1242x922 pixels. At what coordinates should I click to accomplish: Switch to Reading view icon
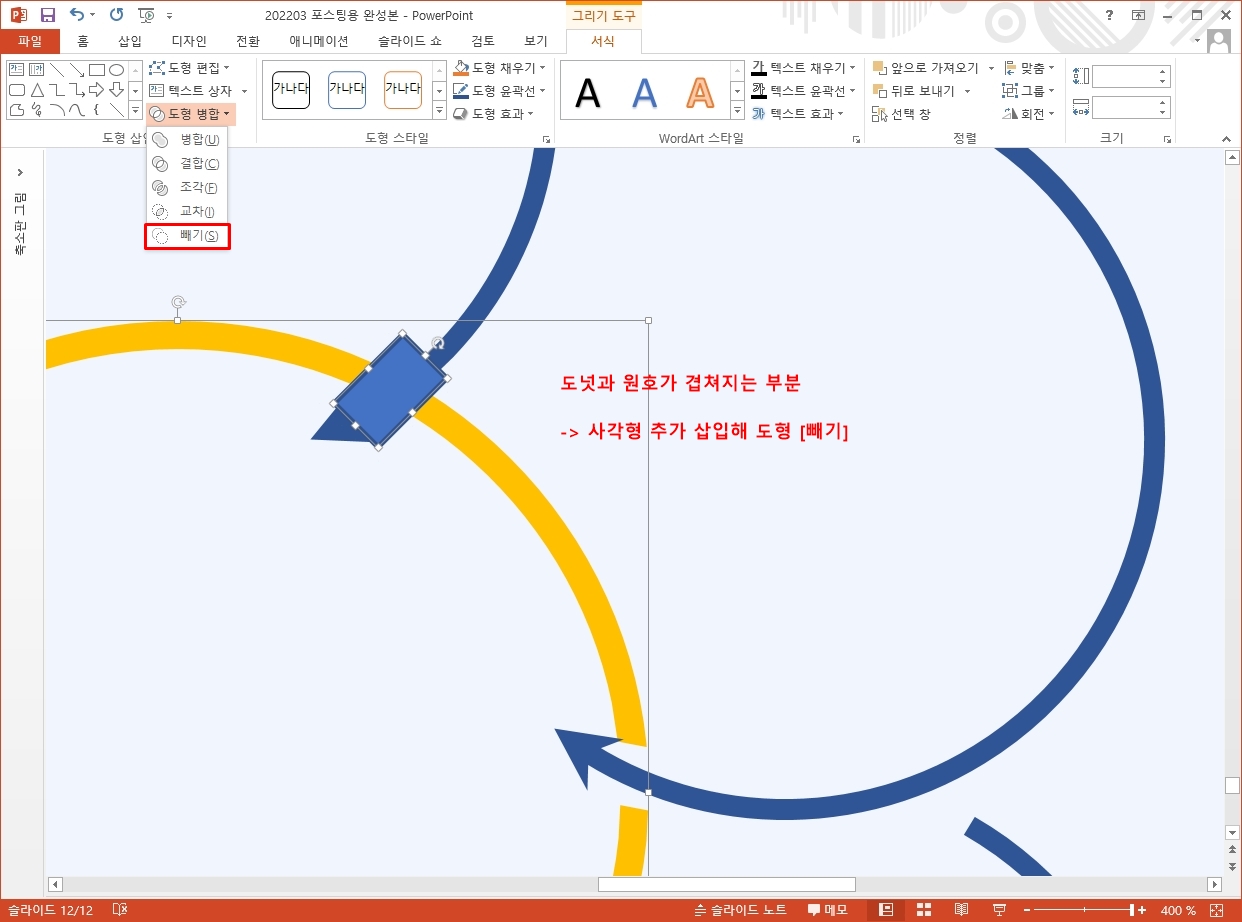[961, 910]
